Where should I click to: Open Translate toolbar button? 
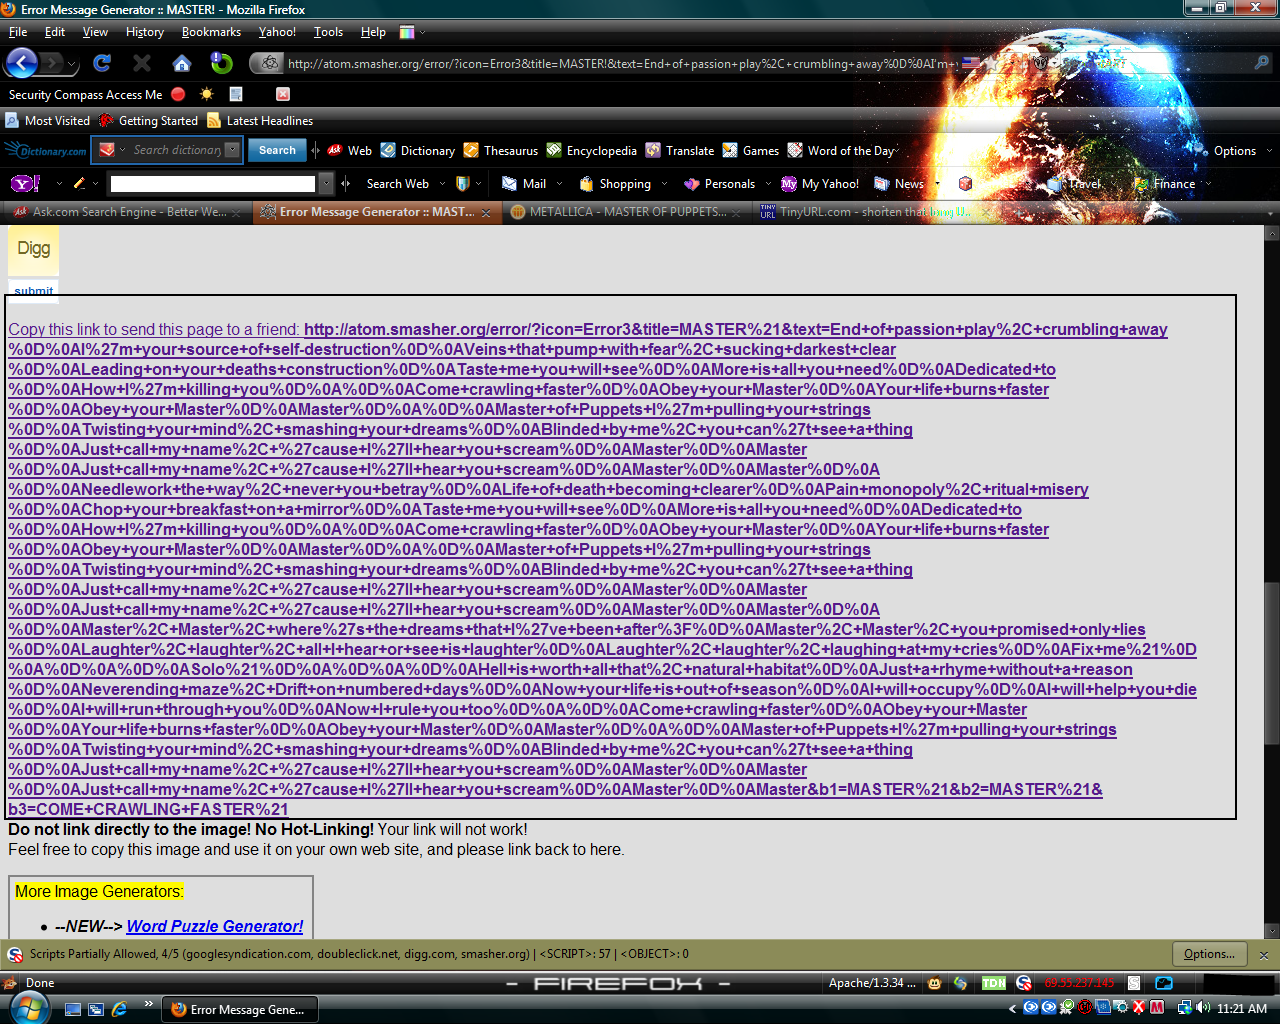click(680, 151)
